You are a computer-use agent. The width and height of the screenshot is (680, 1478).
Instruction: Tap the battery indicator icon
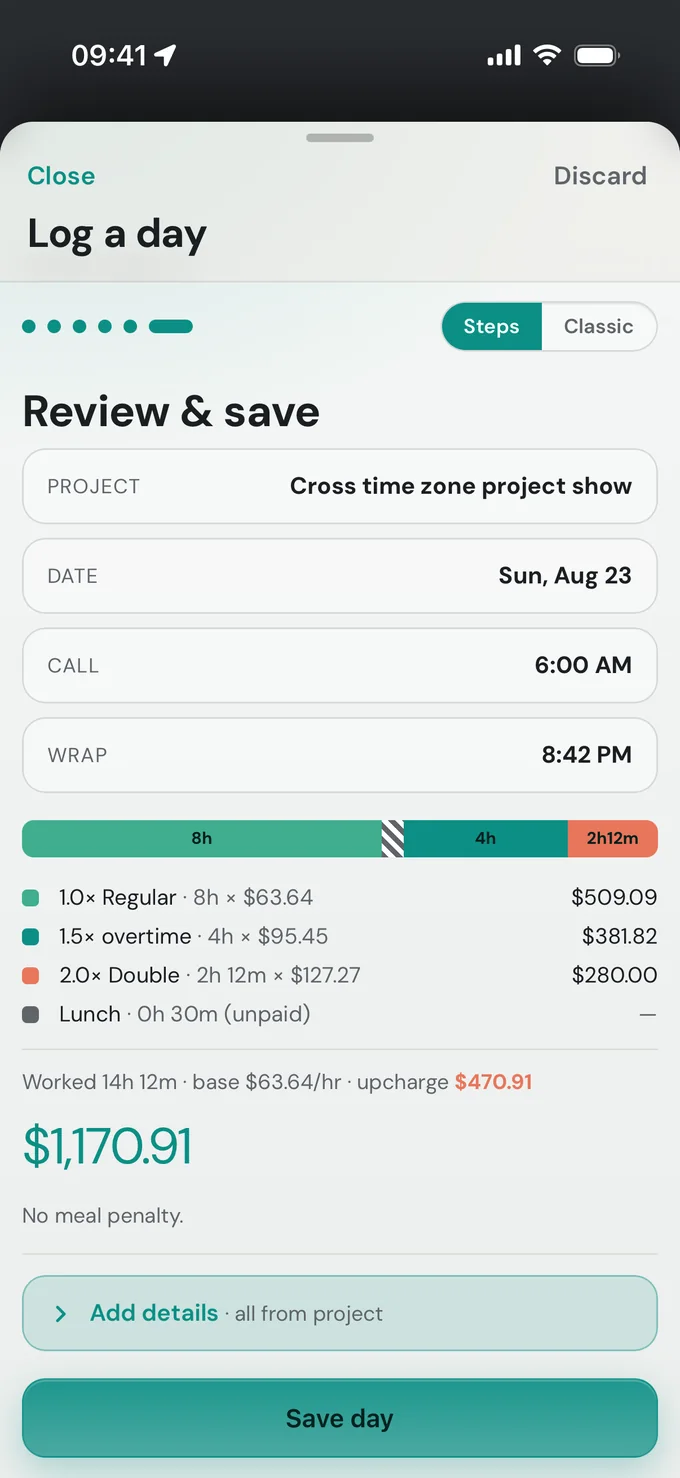click(x=597, y=55)
